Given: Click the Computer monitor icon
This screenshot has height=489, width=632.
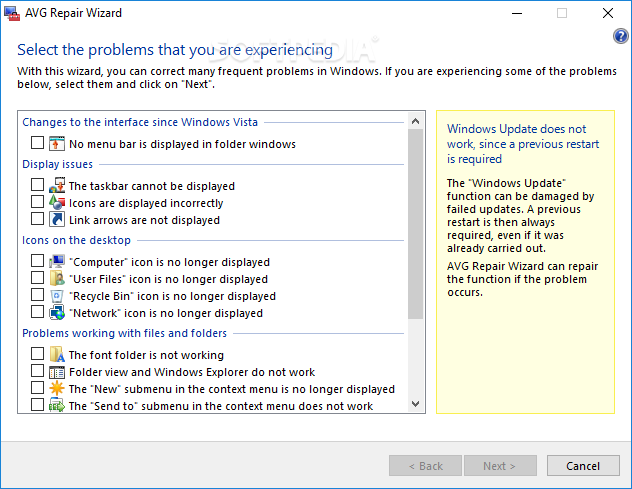Looking at the screenshot, I should (x=57, y=261).
